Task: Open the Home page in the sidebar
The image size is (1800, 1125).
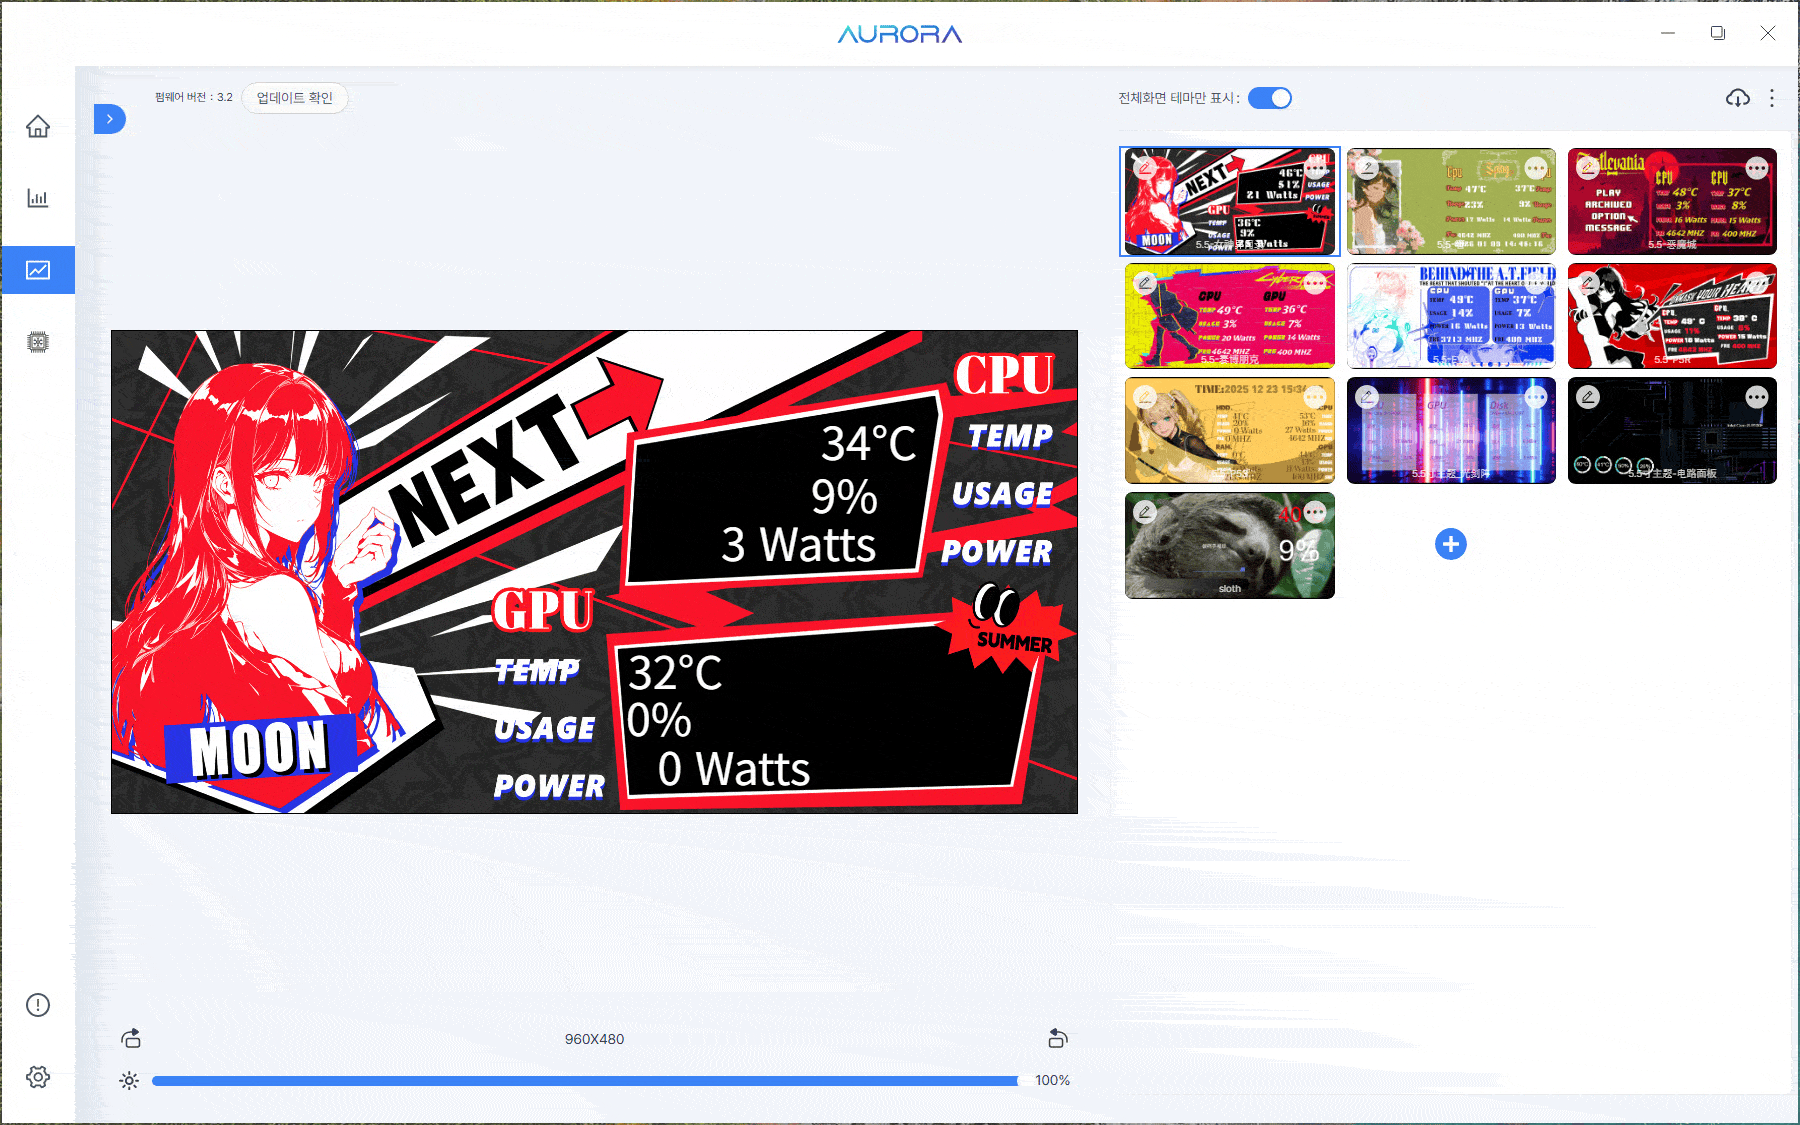Action: [38, 126]
